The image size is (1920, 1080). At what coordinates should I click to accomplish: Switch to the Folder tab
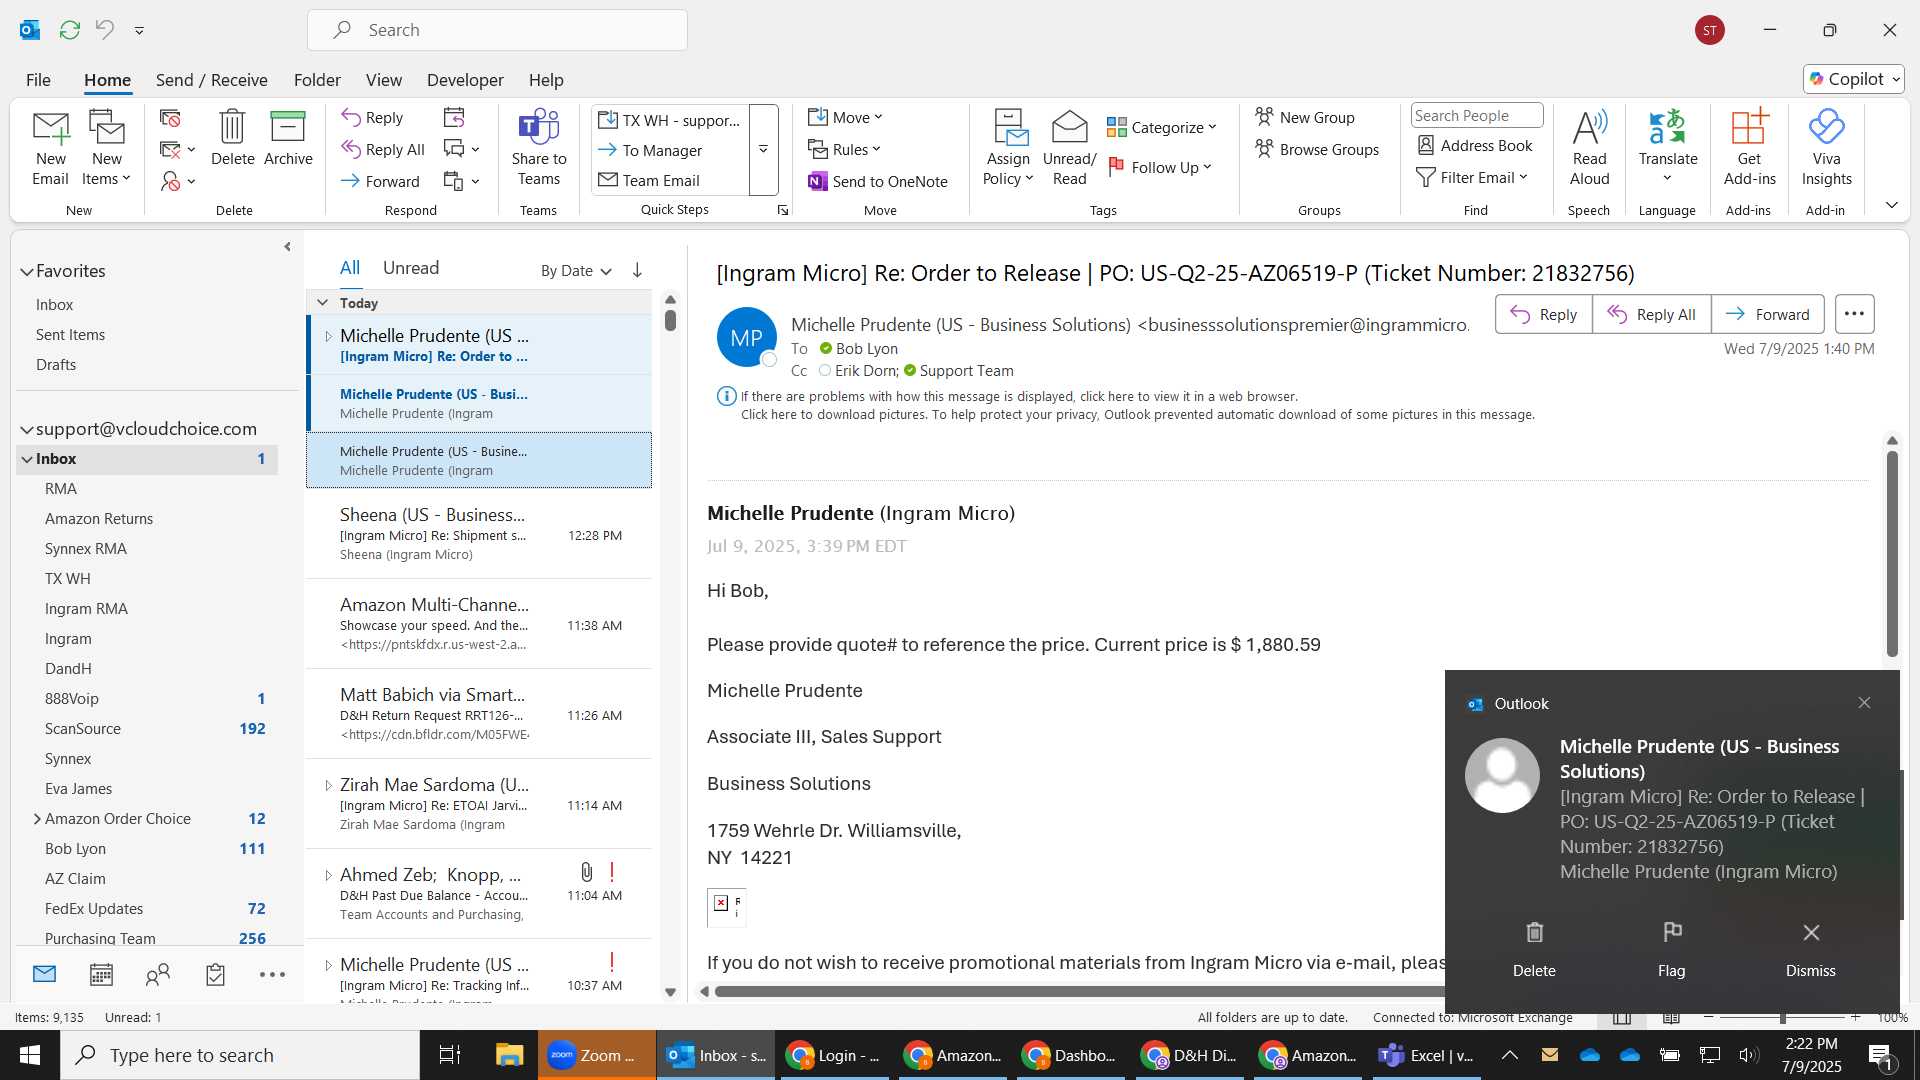(x=317, y=80)
